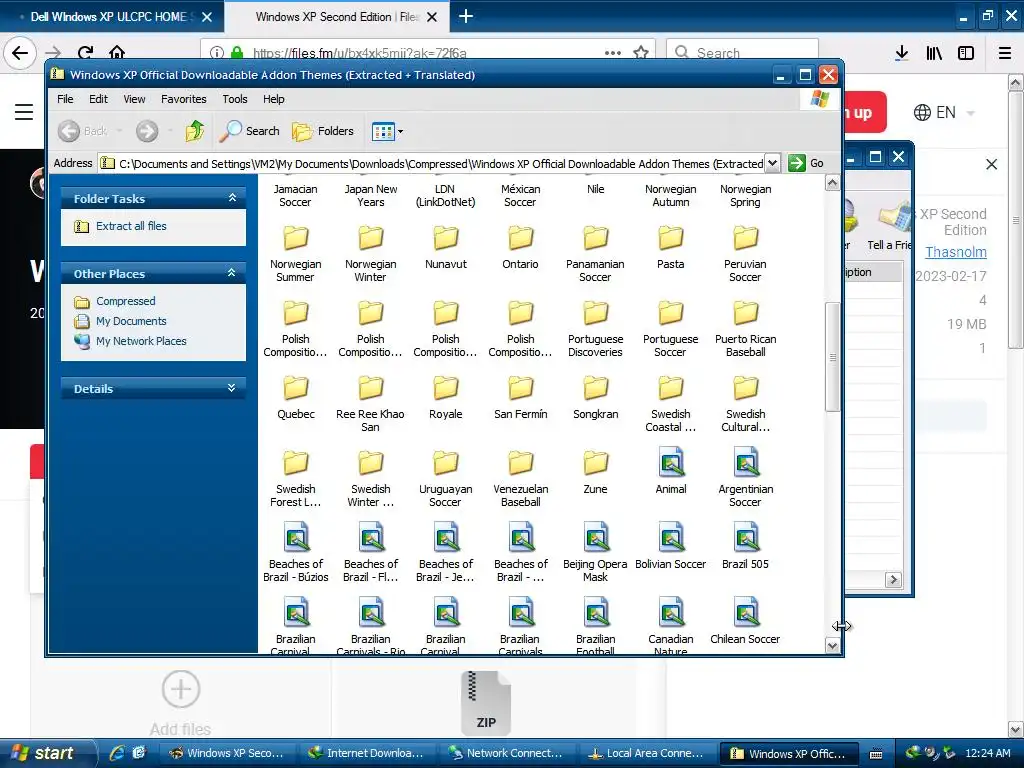The width and height of the screenshot is (1024, 768).
Task: Click Extract all files link
Action: pyautogui.click(x=131, y=226)
